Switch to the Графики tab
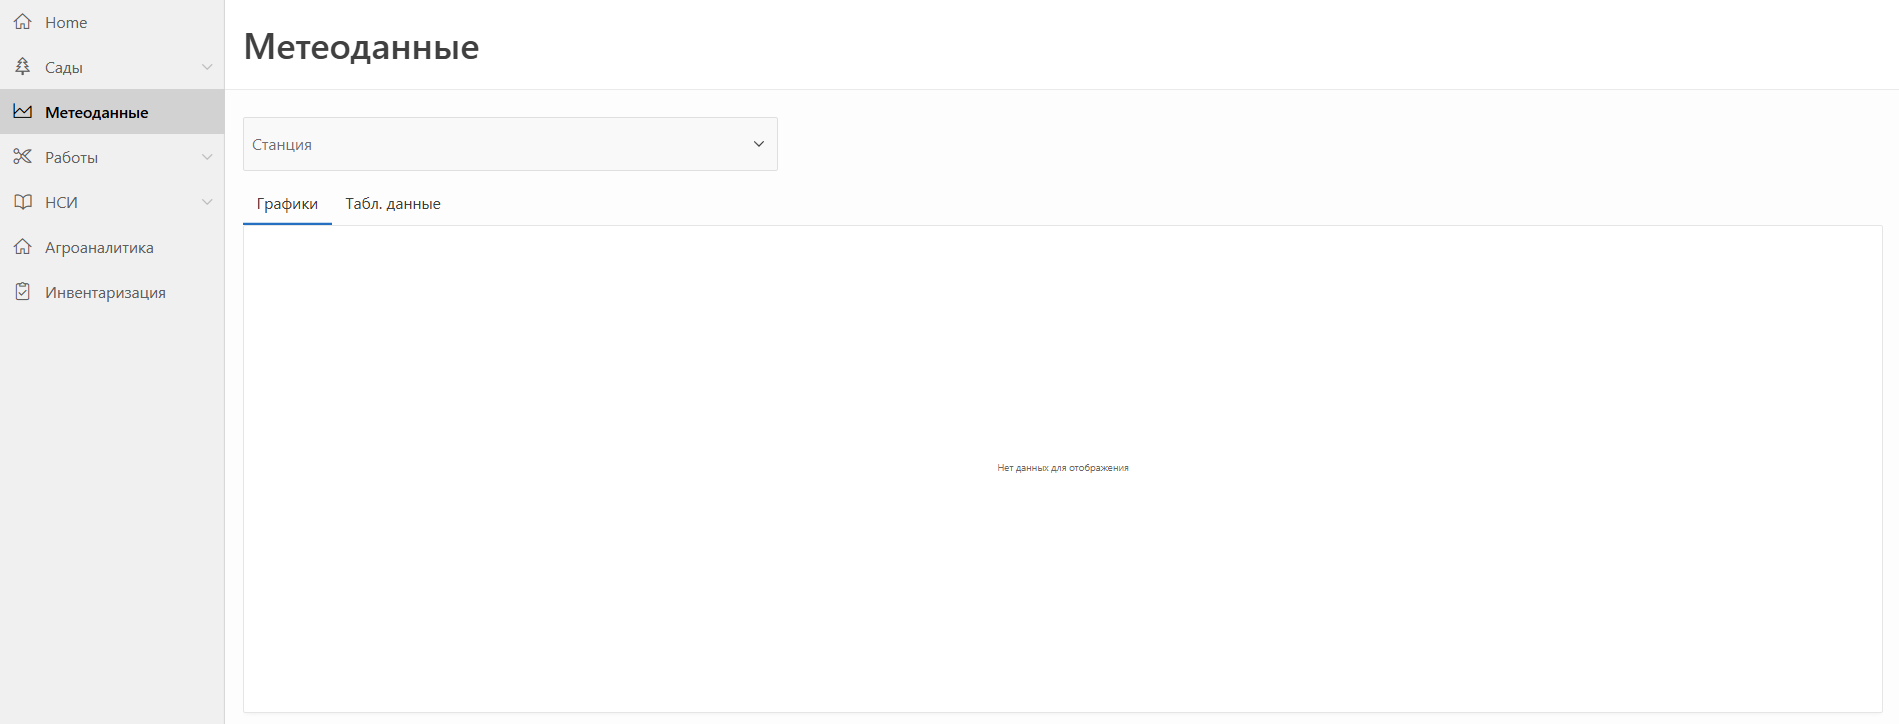 (x=287, y=204)
